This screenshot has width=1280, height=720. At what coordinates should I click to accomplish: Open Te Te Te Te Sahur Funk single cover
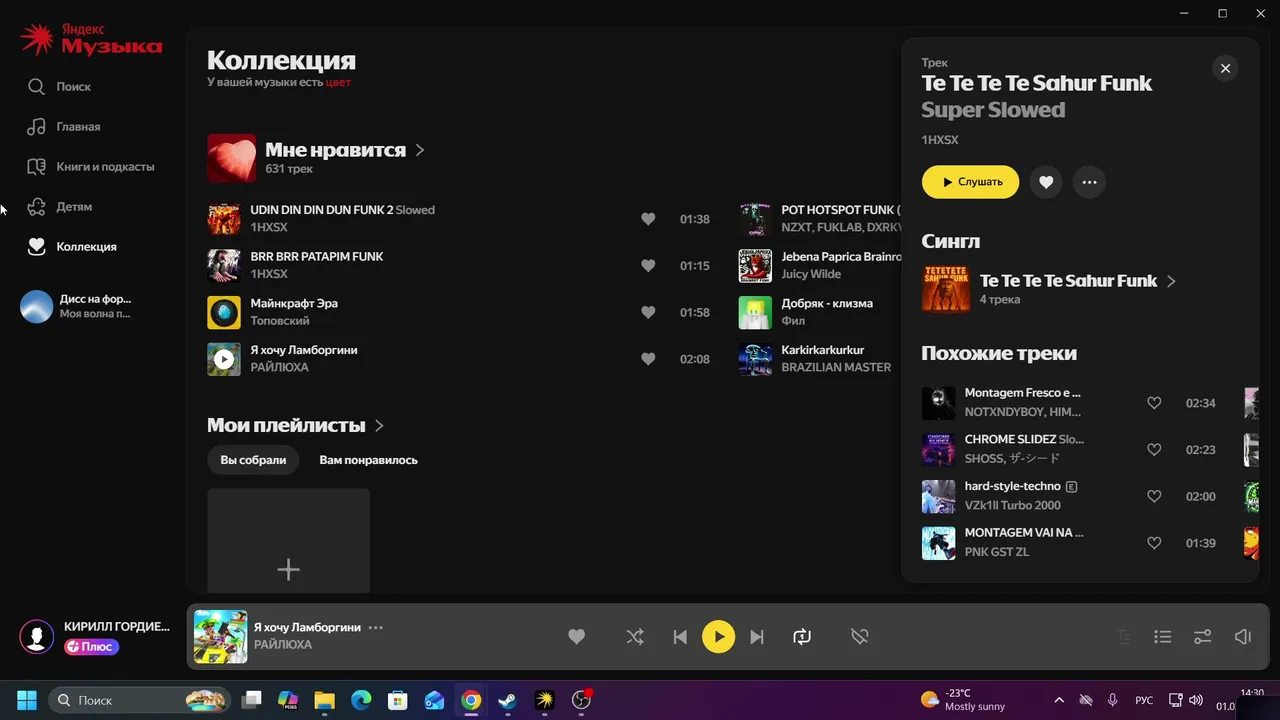(x=945, y=288)
